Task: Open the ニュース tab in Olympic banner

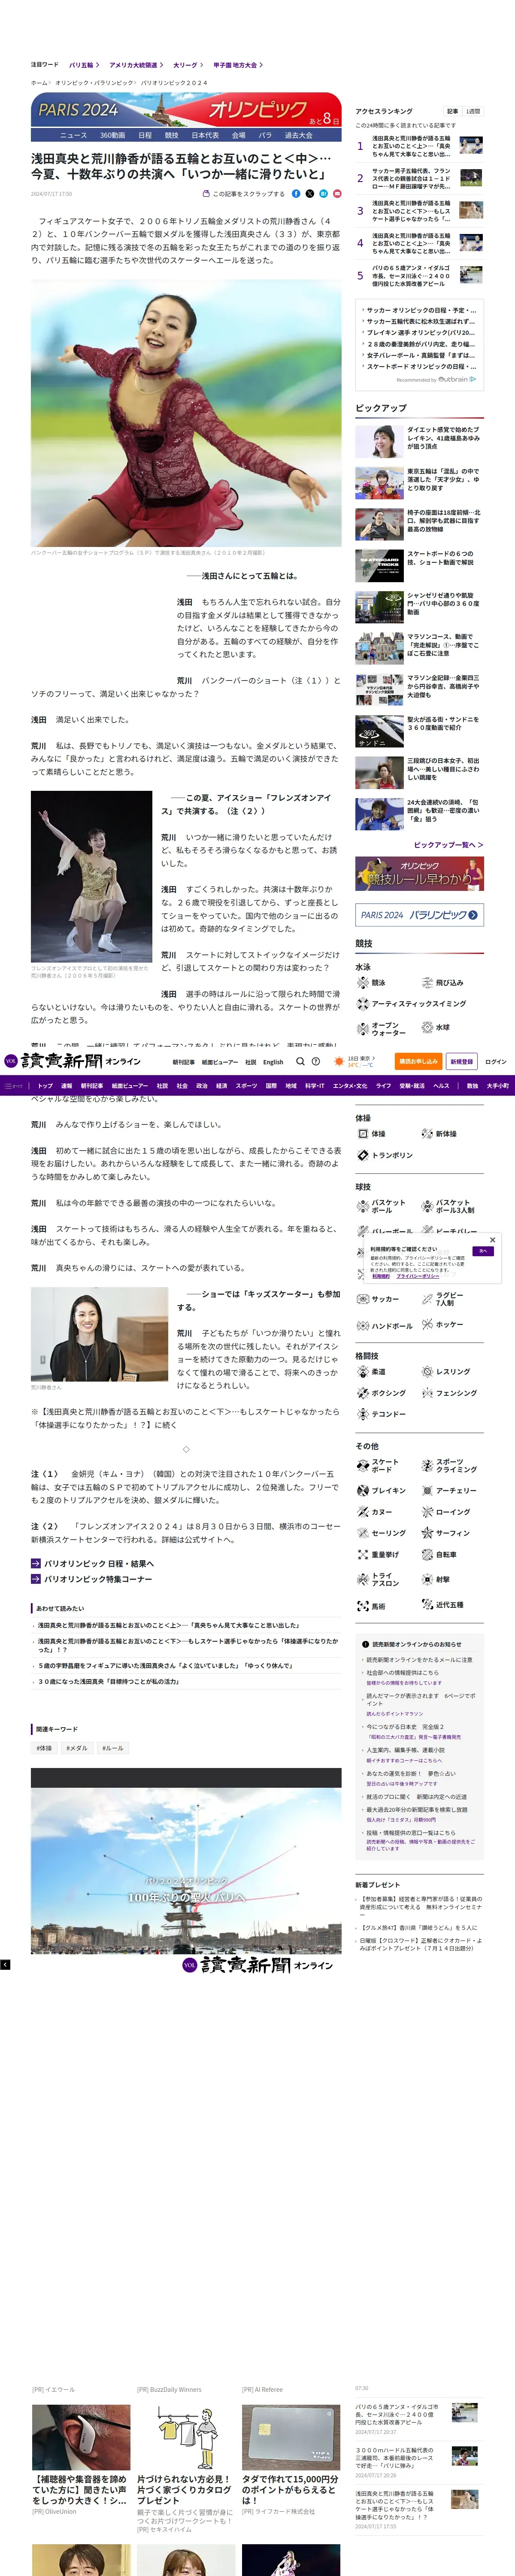Action: point(73,135)
